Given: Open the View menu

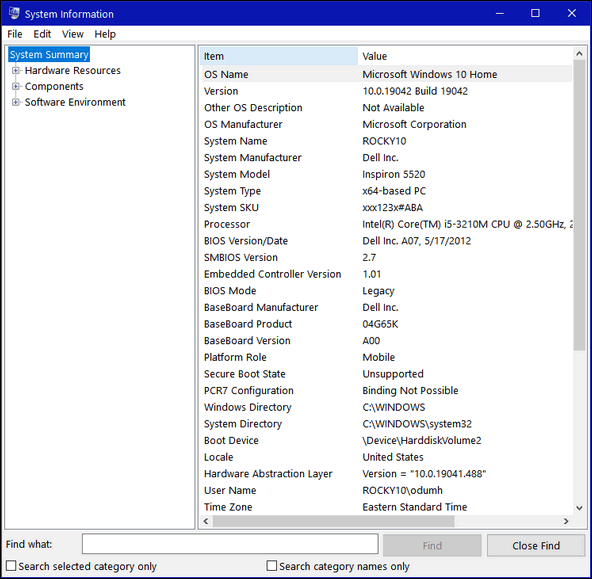Looking at the screenshot, I should [x=72, y=34].
